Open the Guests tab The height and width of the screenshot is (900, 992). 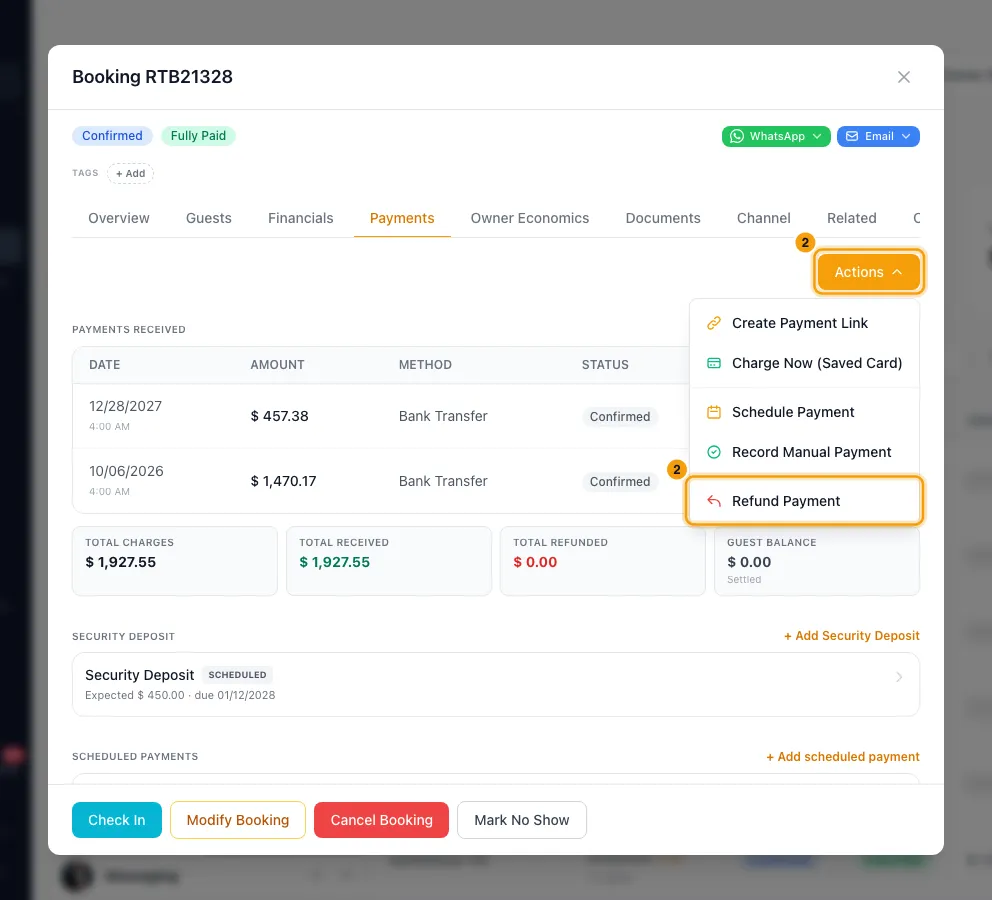[209, 218]
